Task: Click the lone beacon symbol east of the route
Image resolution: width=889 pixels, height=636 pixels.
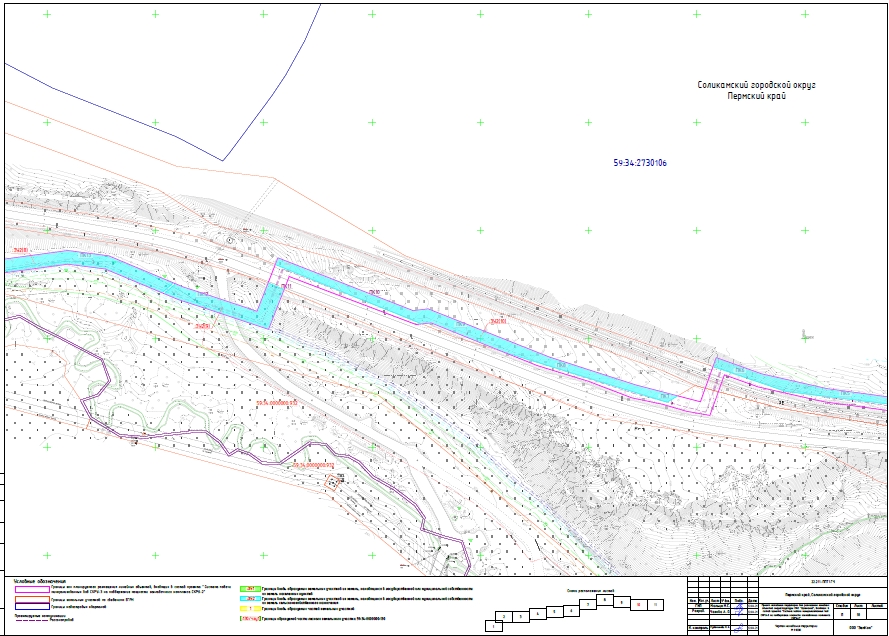Action: click(x=805, y=335)
